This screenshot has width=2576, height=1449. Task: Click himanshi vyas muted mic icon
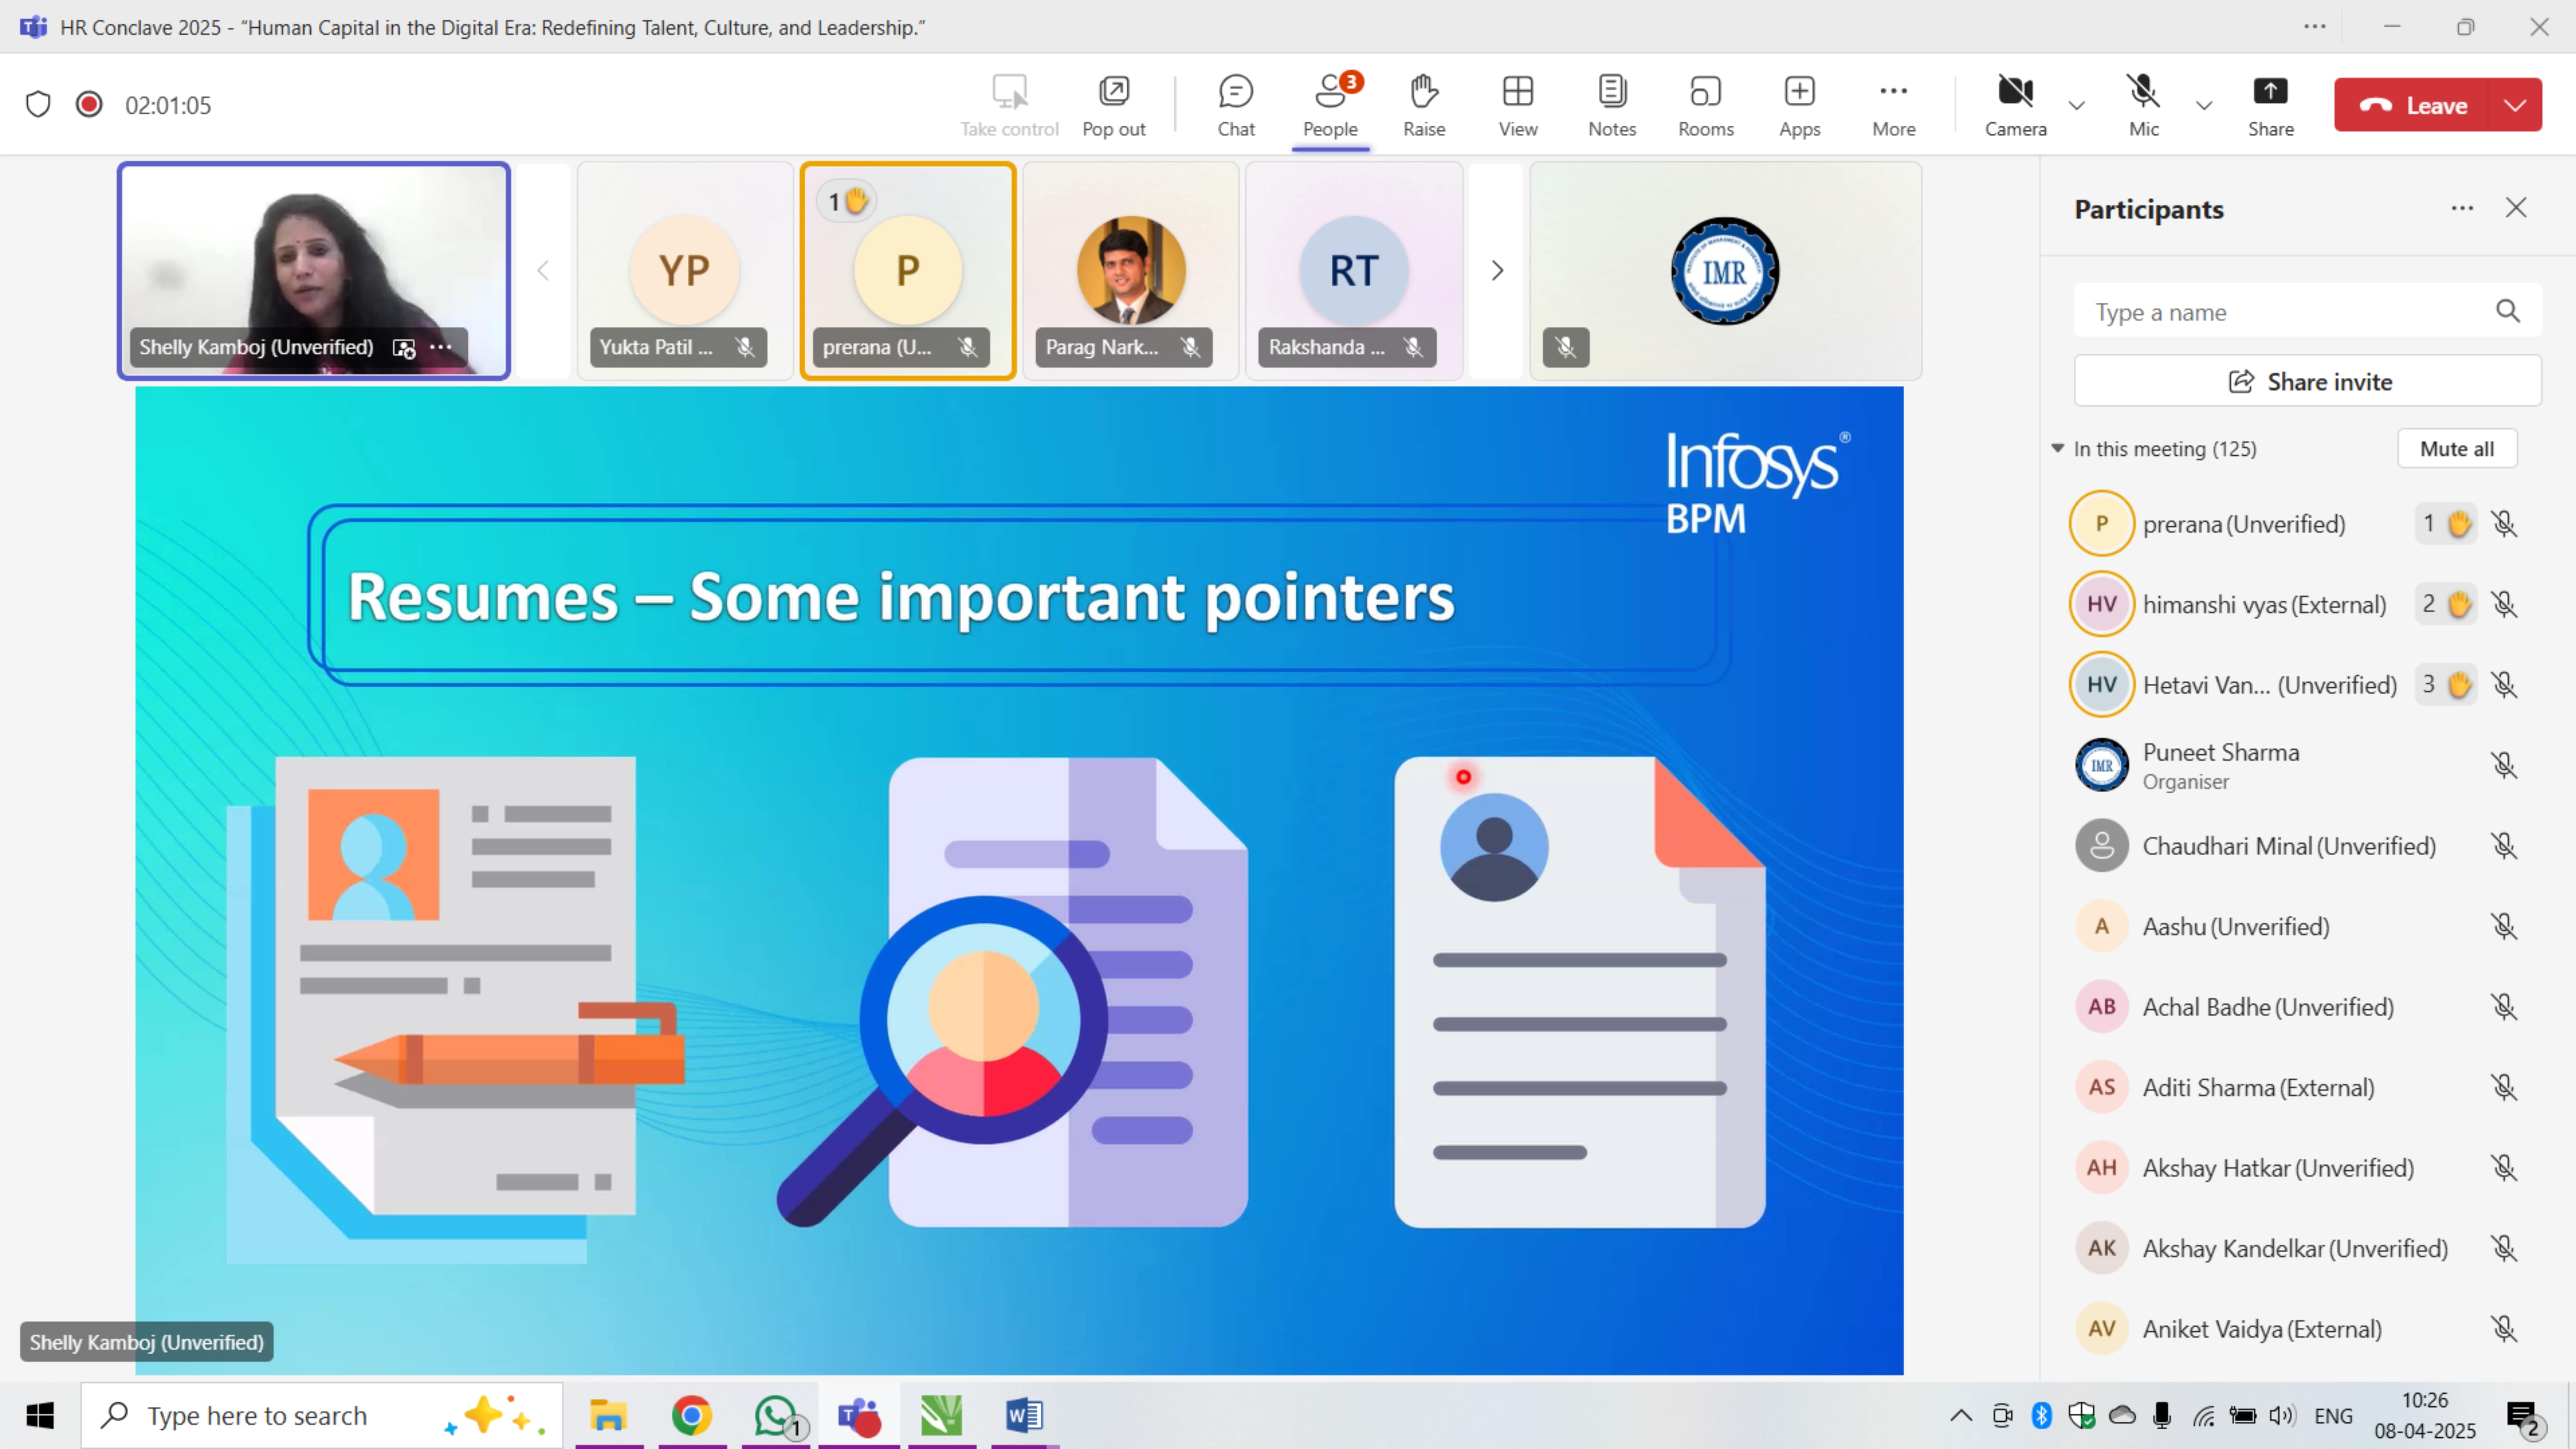click(x=2504, y=604)
